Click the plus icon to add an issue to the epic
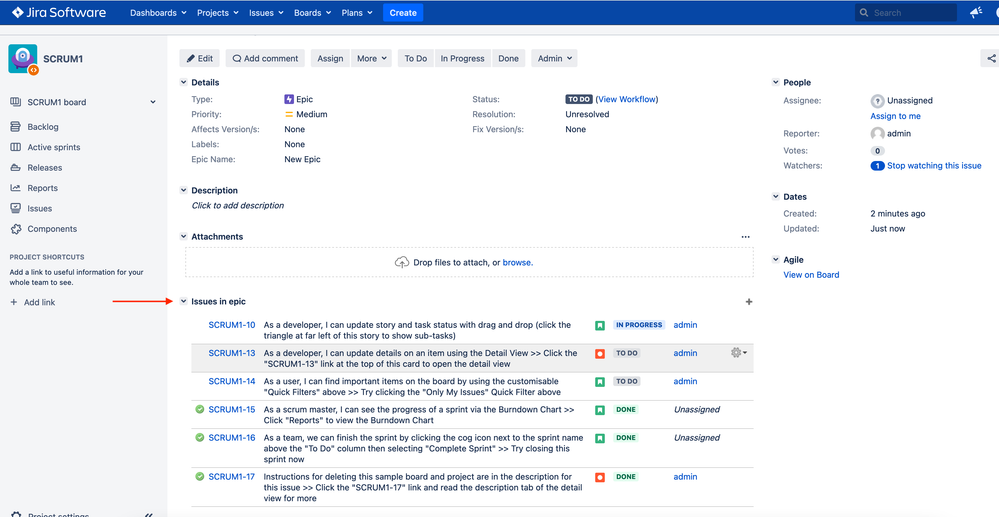The image size is (999, 517). [749, 302]
